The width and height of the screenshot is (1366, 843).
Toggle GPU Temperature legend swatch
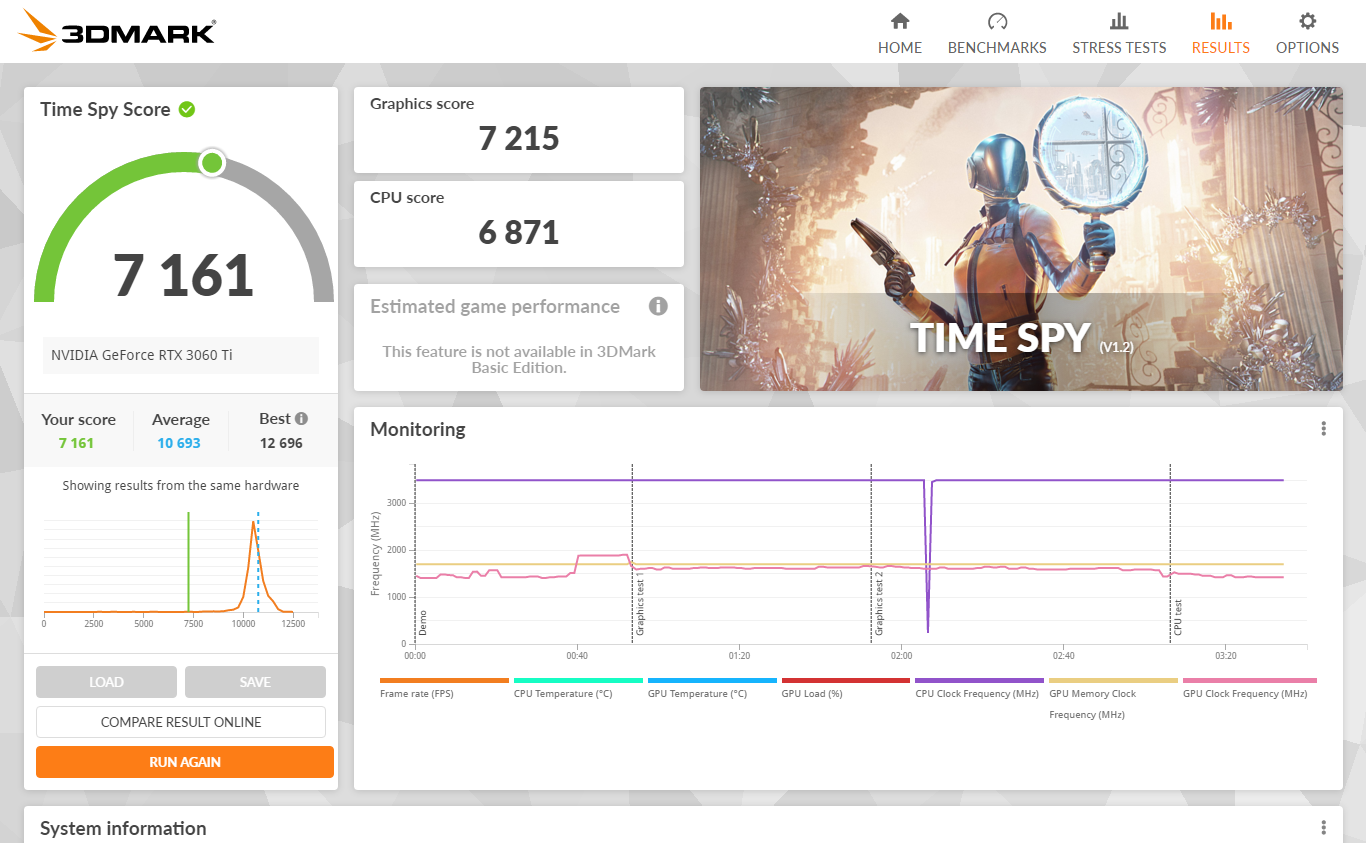(713, 681)
